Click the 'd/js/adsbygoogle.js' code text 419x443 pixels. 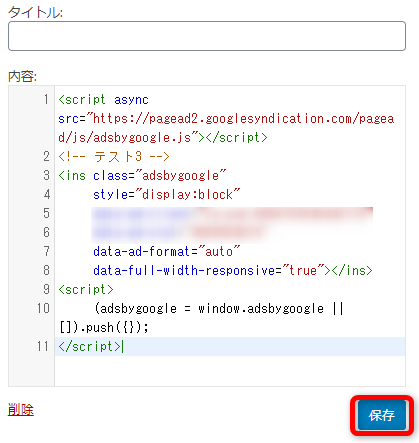click(x=125, y=137)
